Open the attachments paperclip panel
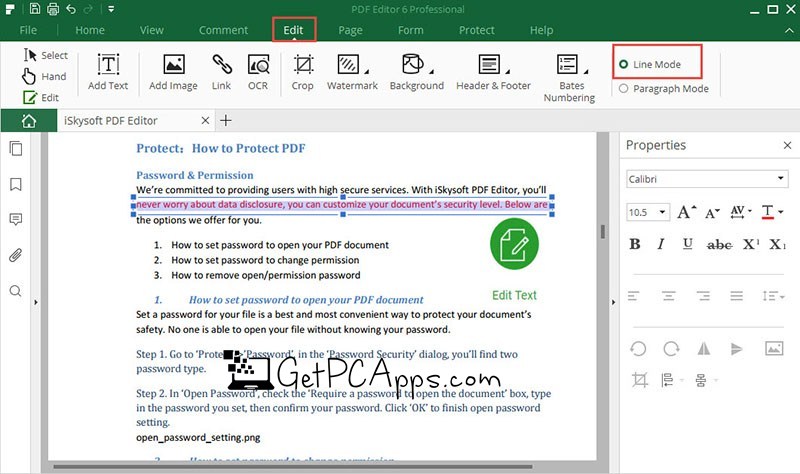This screenshot has width=800, height=474. click(x=15, y=255)
